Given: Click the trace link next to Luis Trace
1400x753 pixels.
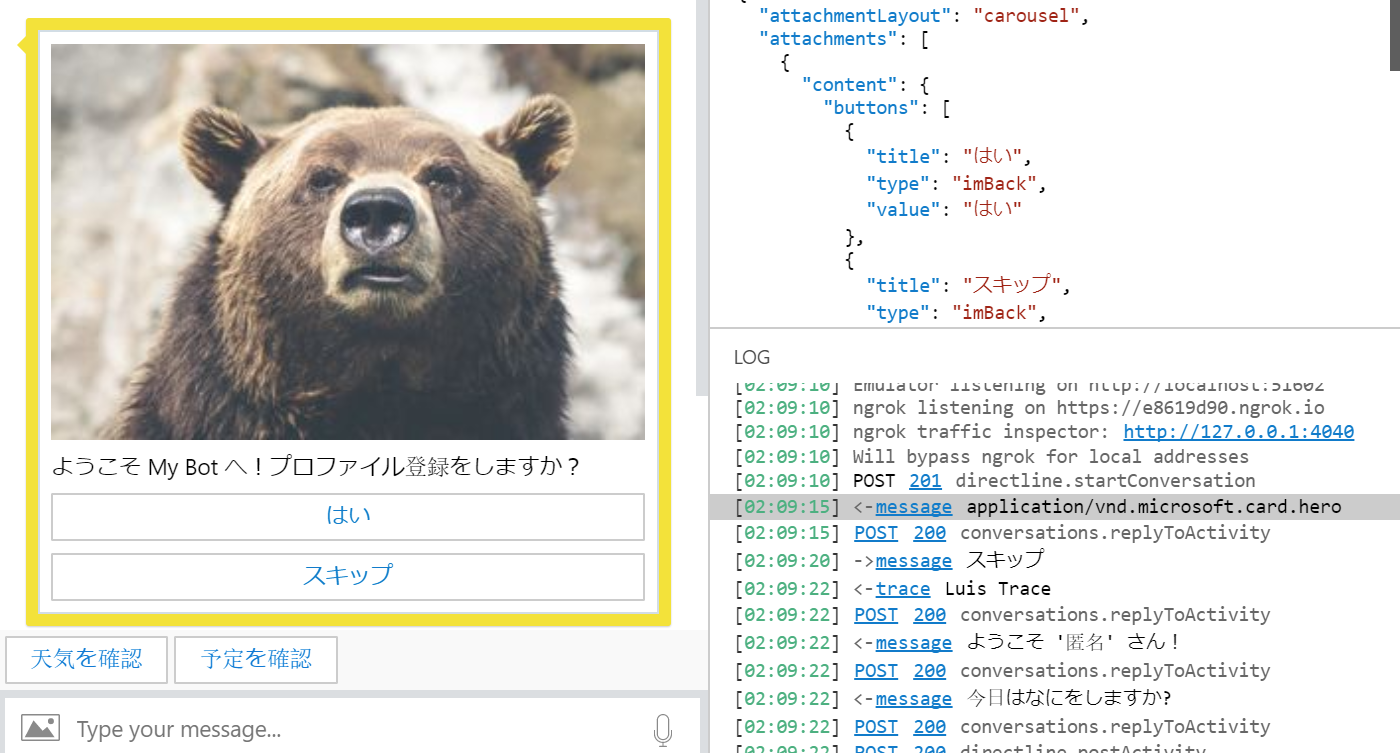Looking at the screenshot, I should coord(901,588).
